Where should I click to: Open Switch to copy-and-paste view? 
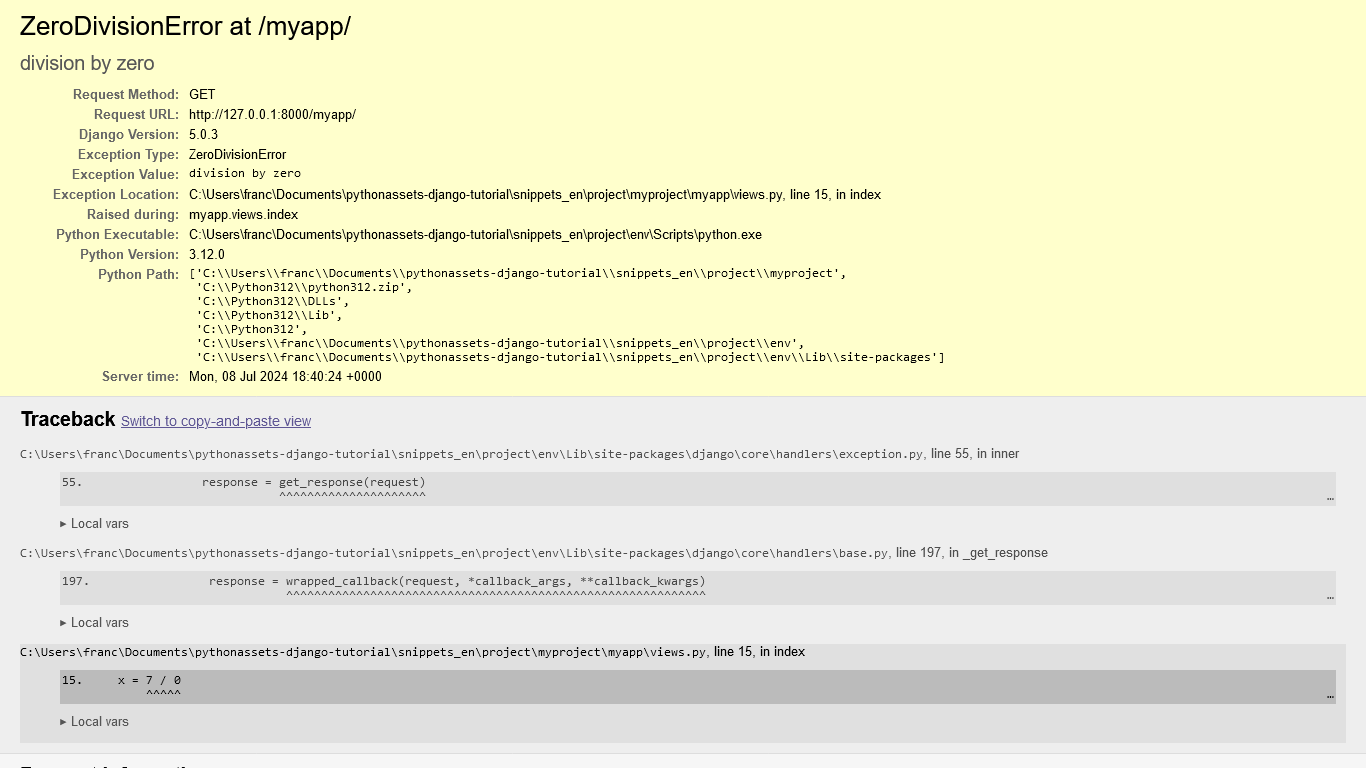tap(216, 421)
